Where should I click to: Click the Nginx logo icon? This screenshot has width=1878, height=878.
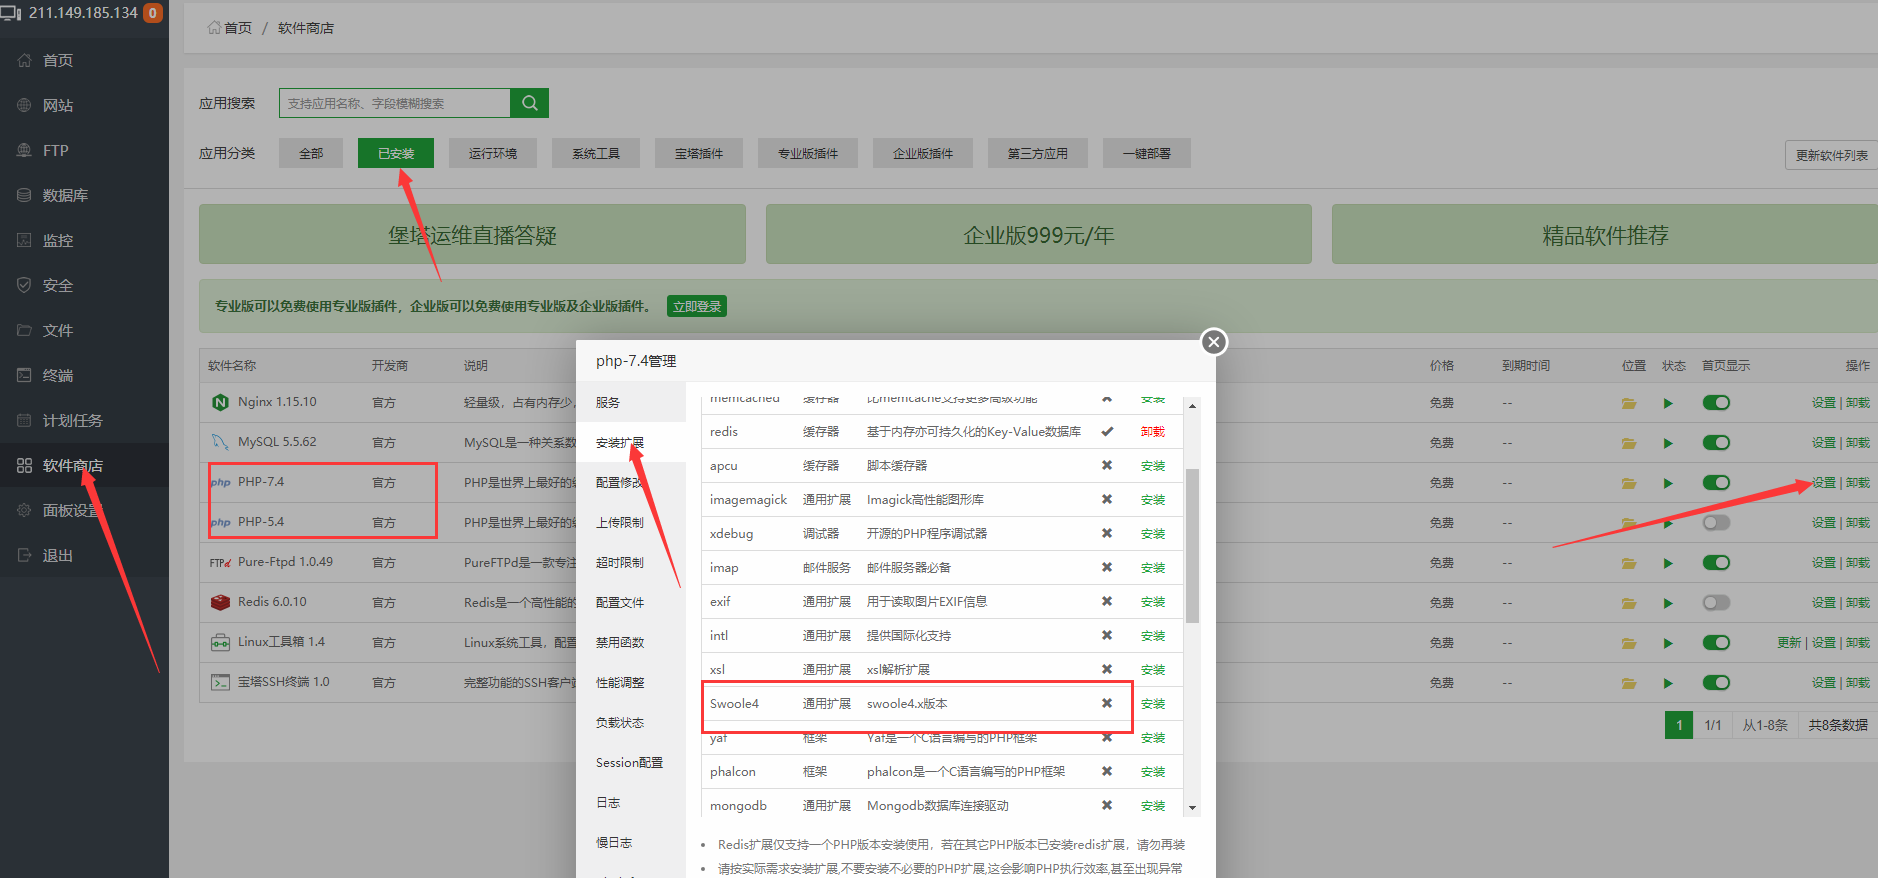(x=220, y=402)
